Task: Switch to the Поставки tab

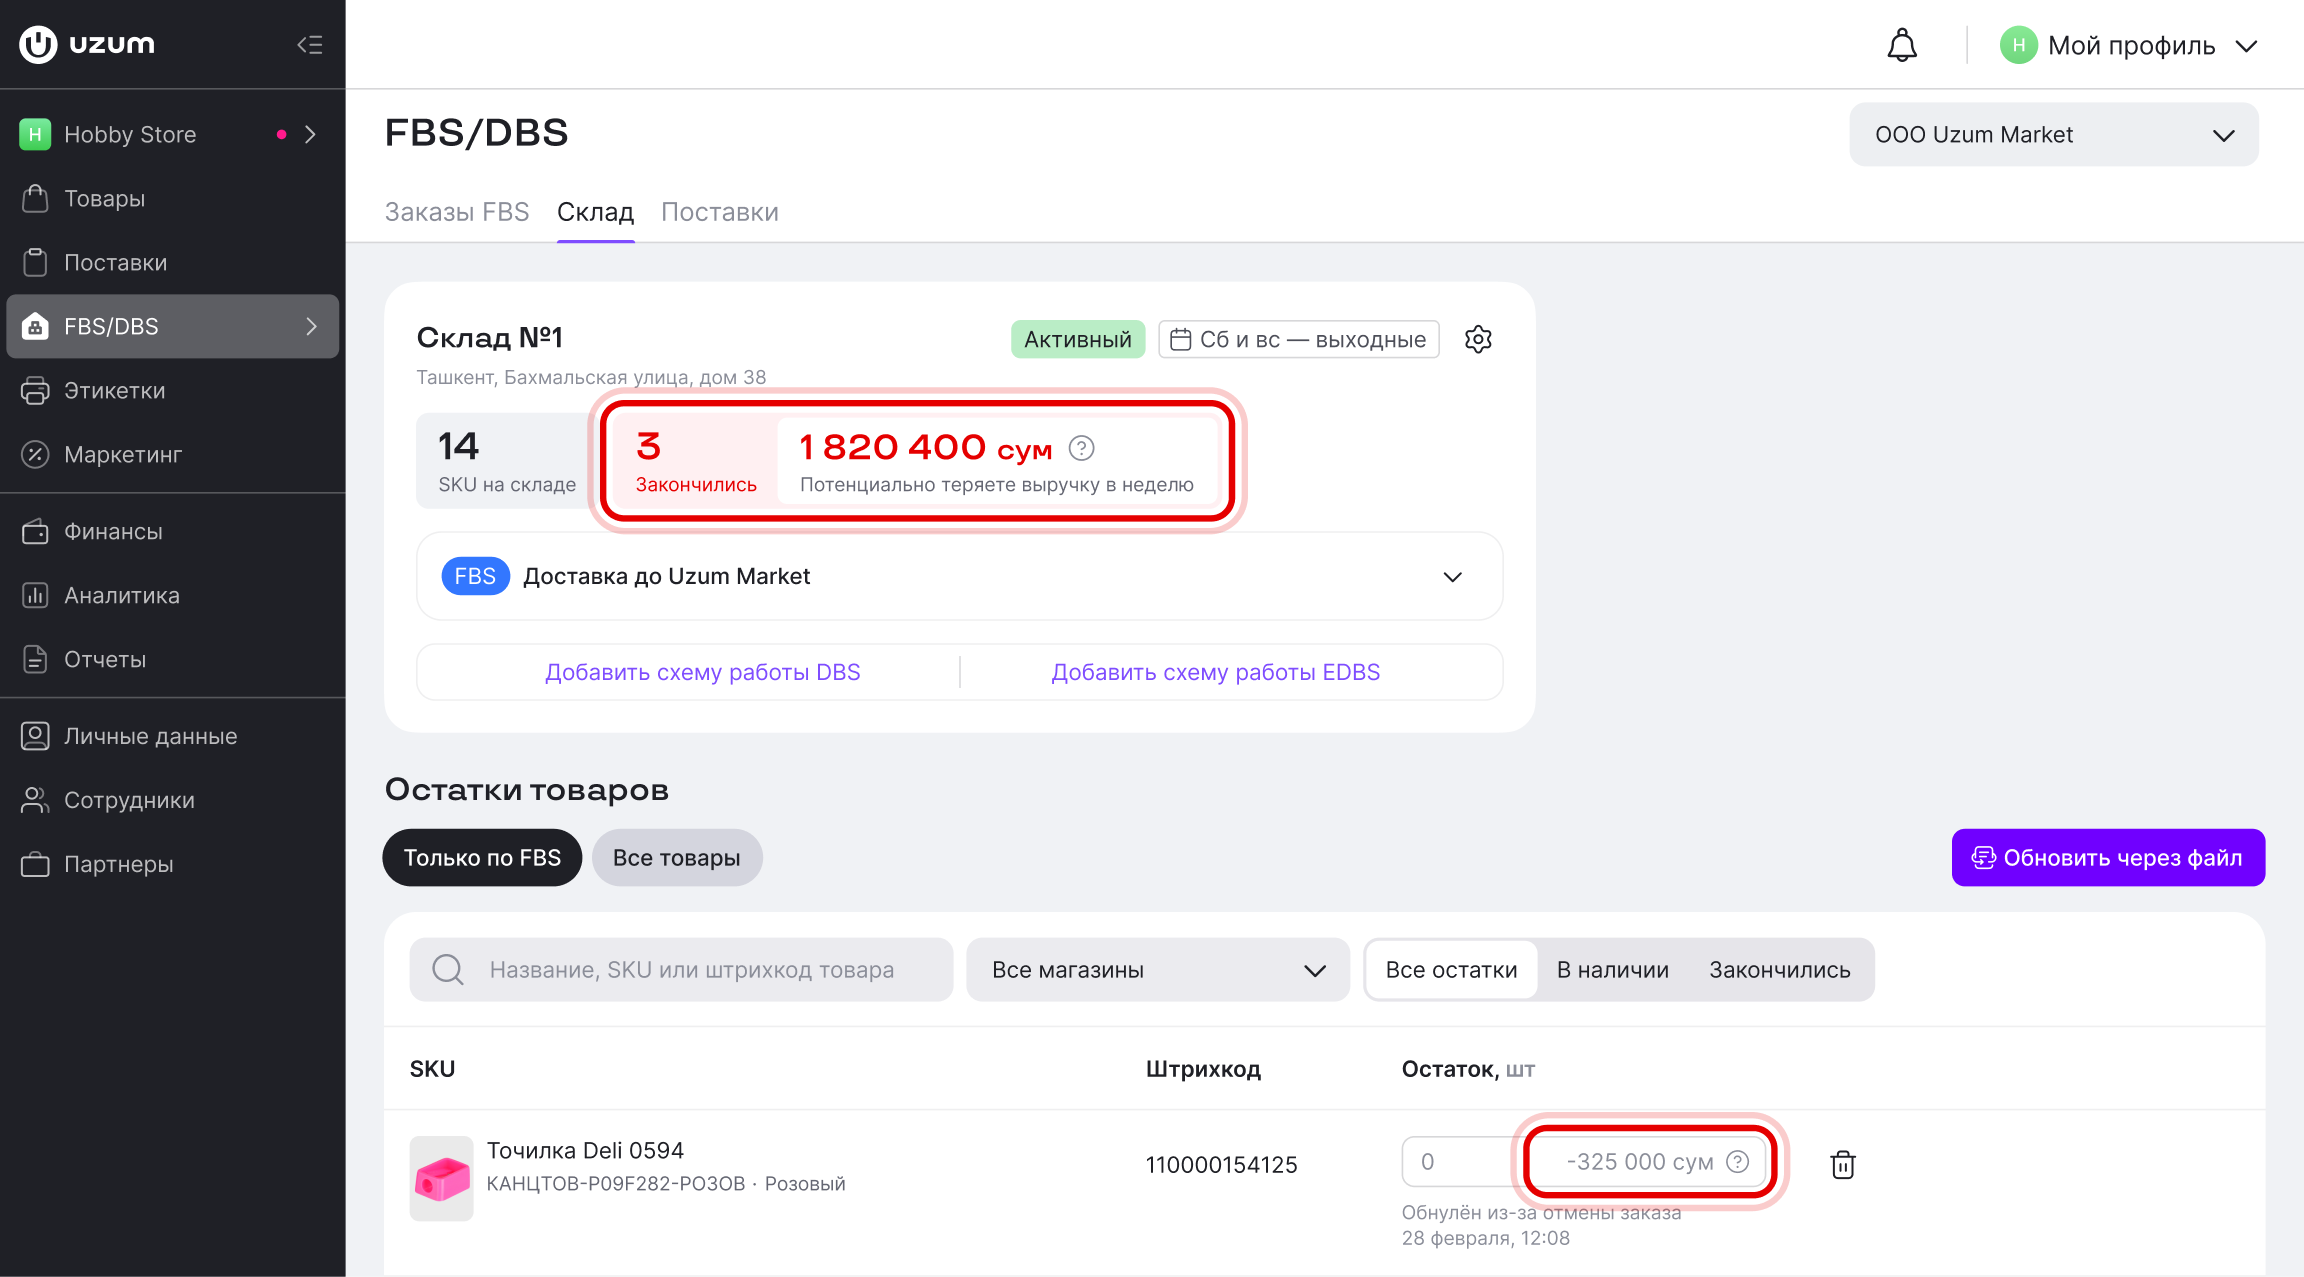Action: tap(720, 212)
